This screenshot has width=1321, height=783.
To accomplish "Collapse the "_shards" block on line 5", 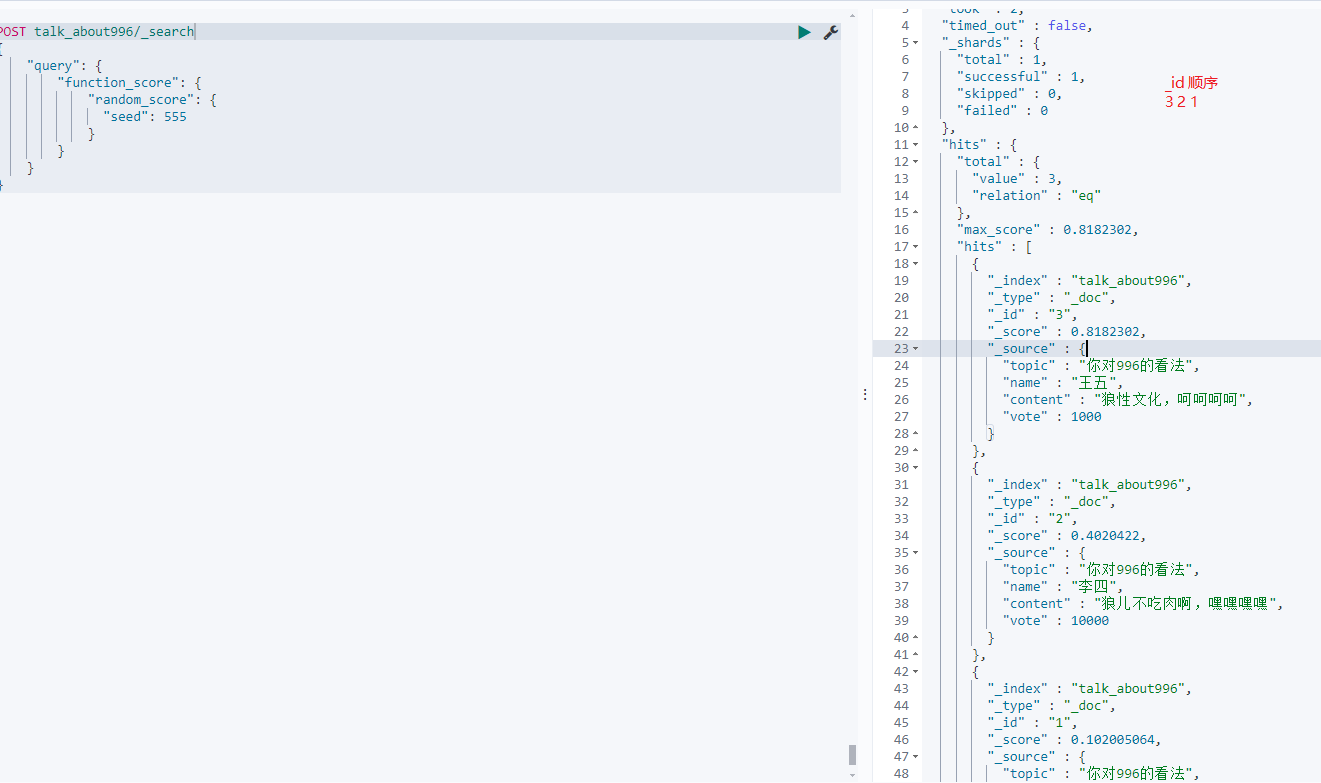I will click(x=915, y=43).
